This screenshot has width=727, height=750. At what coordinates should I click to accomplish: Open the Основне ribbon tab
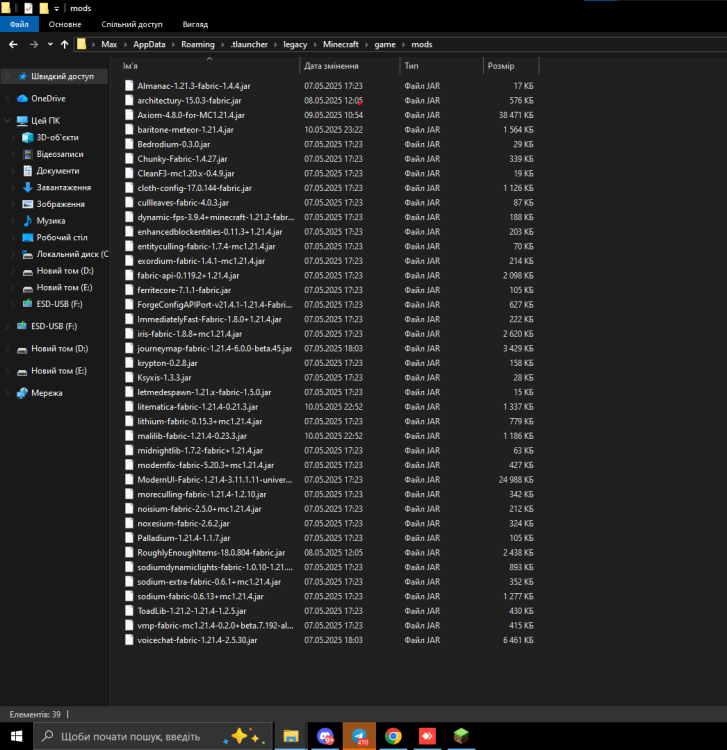coord(65,24)
